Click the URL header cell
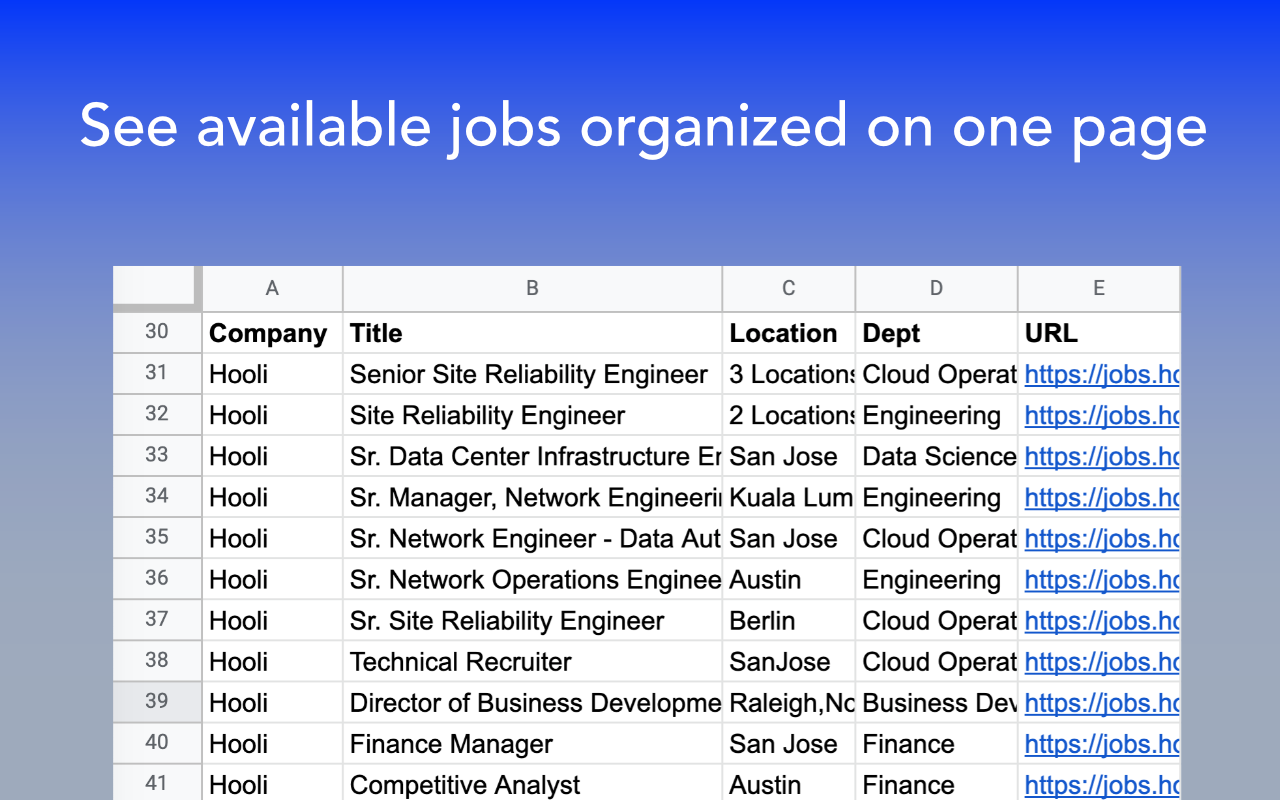Screen dimensions: 1280x800 point(1099,333)
